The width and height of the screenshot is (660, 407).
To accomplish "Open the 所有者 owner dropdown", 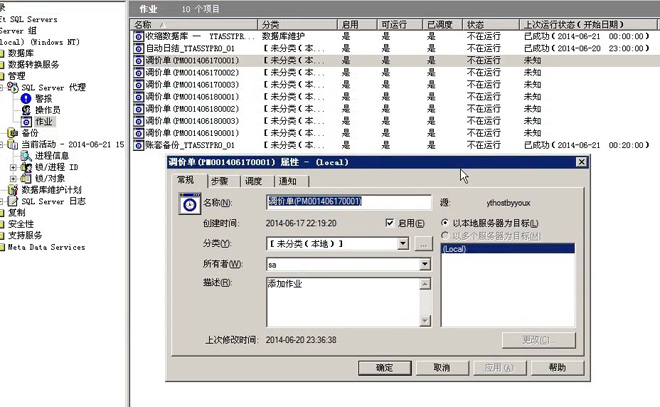I will [425, 264].
